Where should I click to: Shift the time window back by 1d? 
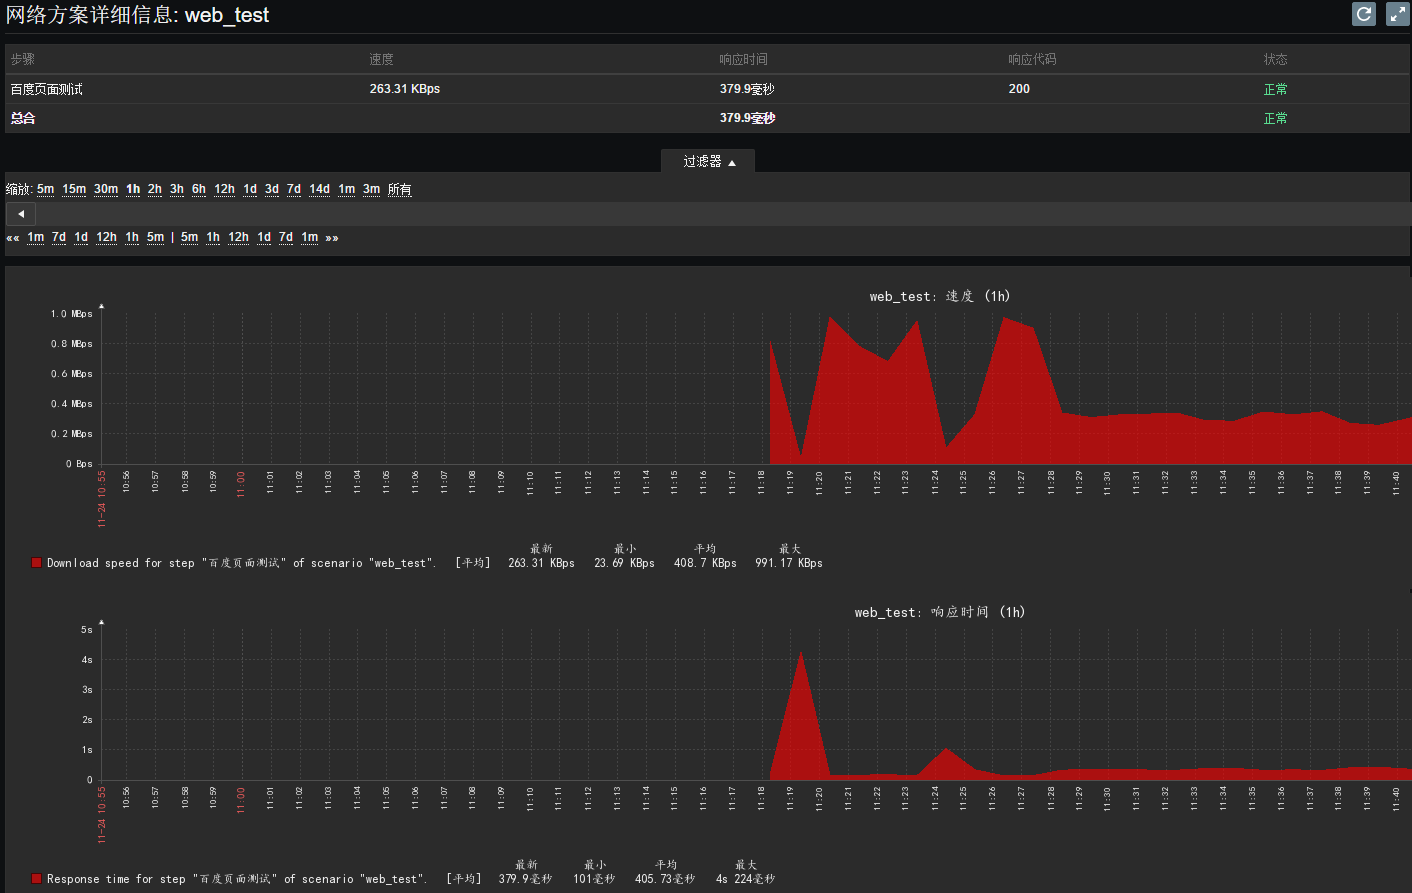click(81, 237)
